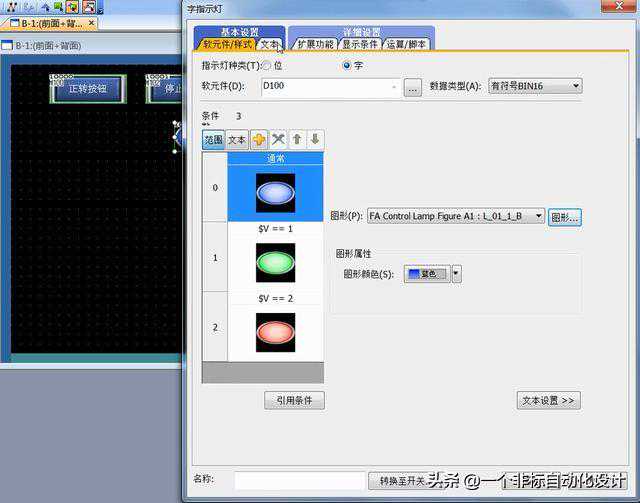
Task: Move condition up with the up arrow
Action: [x=297, y=140]
